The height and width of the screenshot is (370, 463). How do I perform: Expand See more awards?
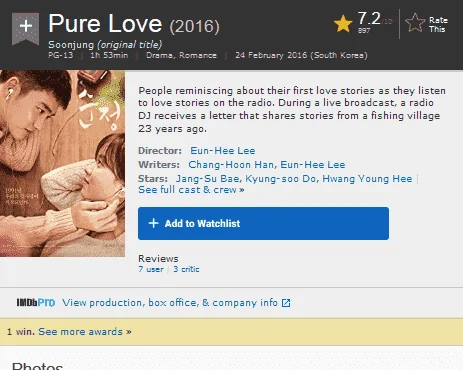(85, 332)
